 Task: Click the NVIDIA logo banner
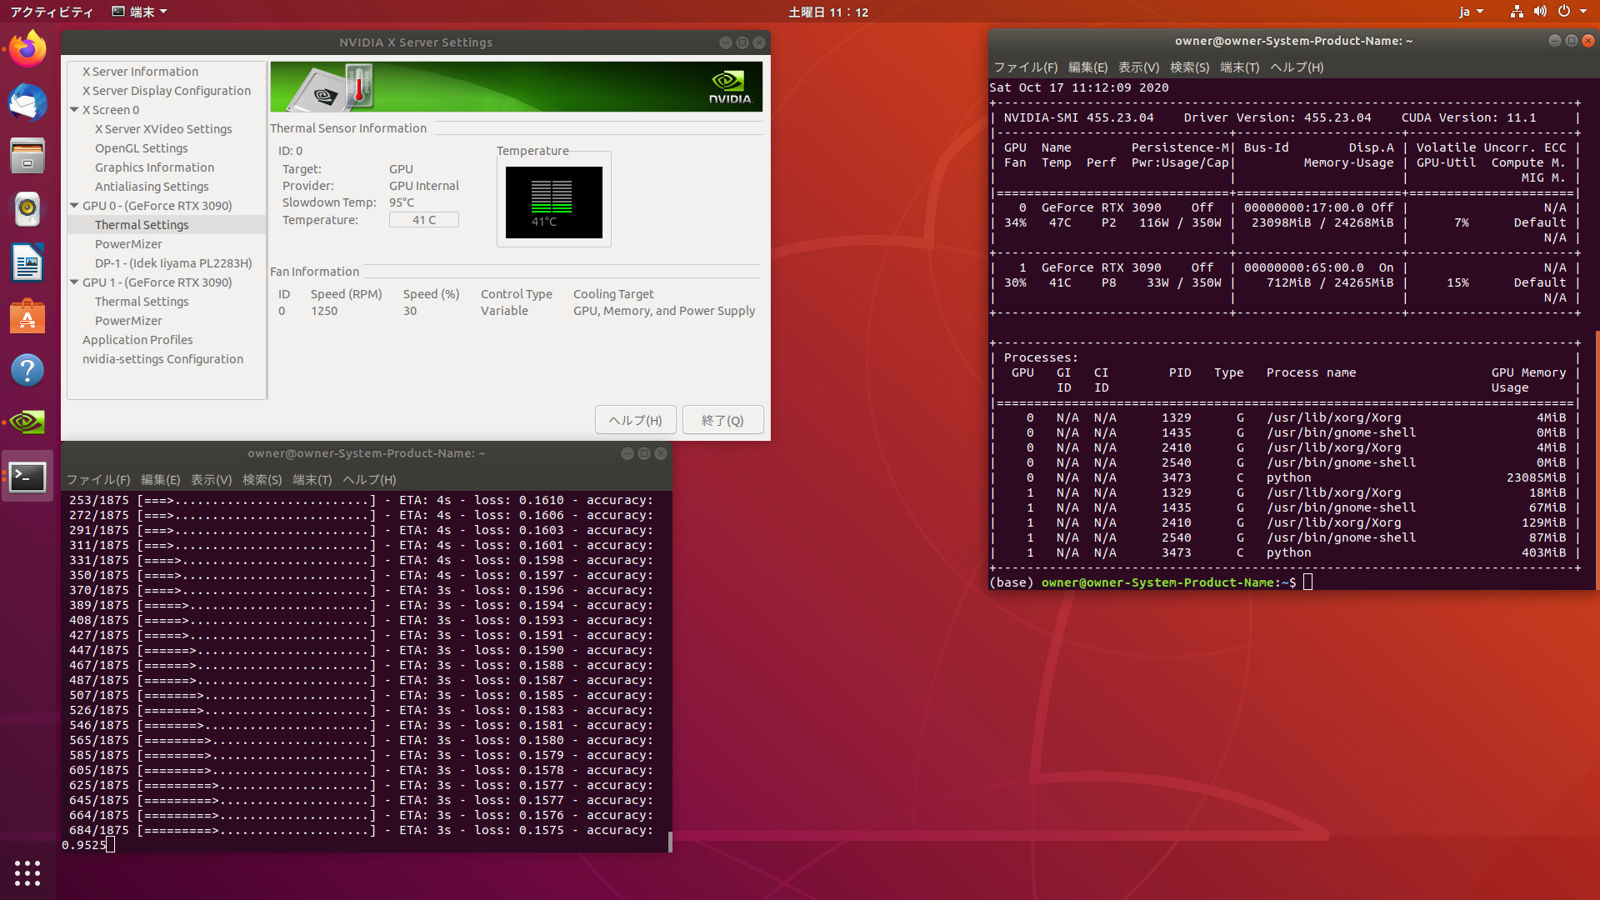[516, 86]
